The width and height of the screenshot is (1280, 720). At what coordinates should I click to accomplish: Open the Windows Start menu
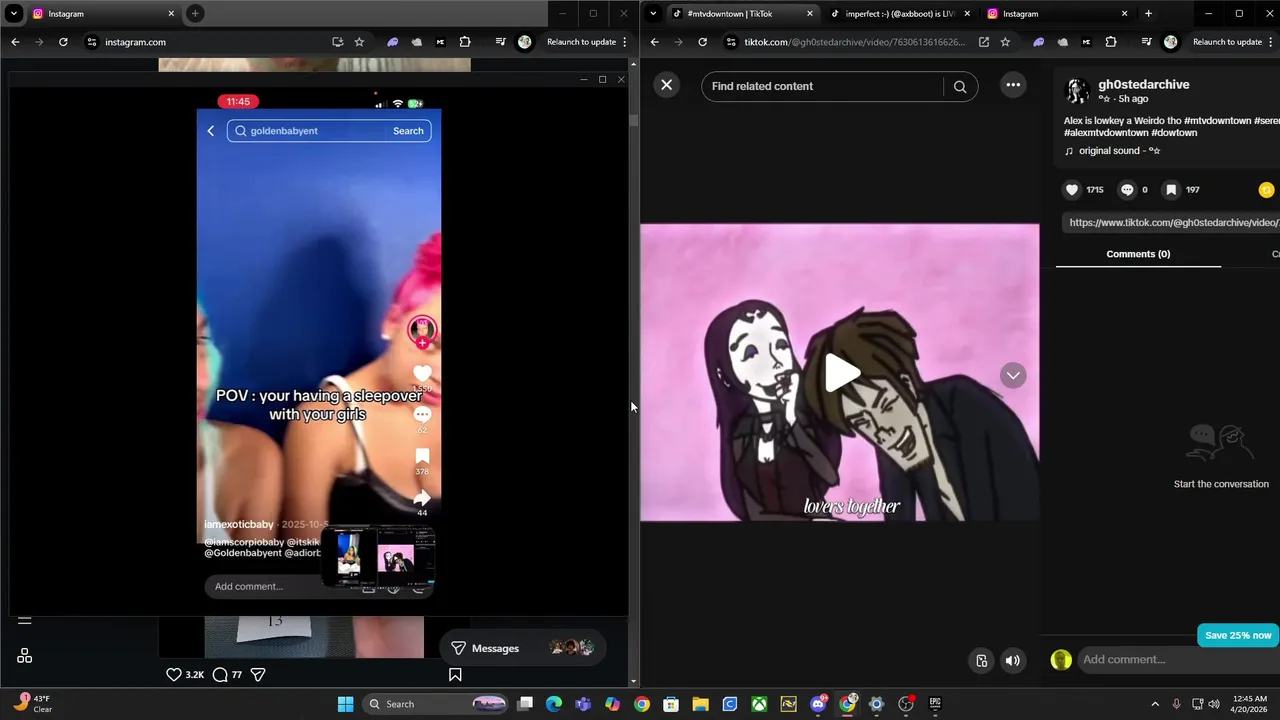[345, 704]
